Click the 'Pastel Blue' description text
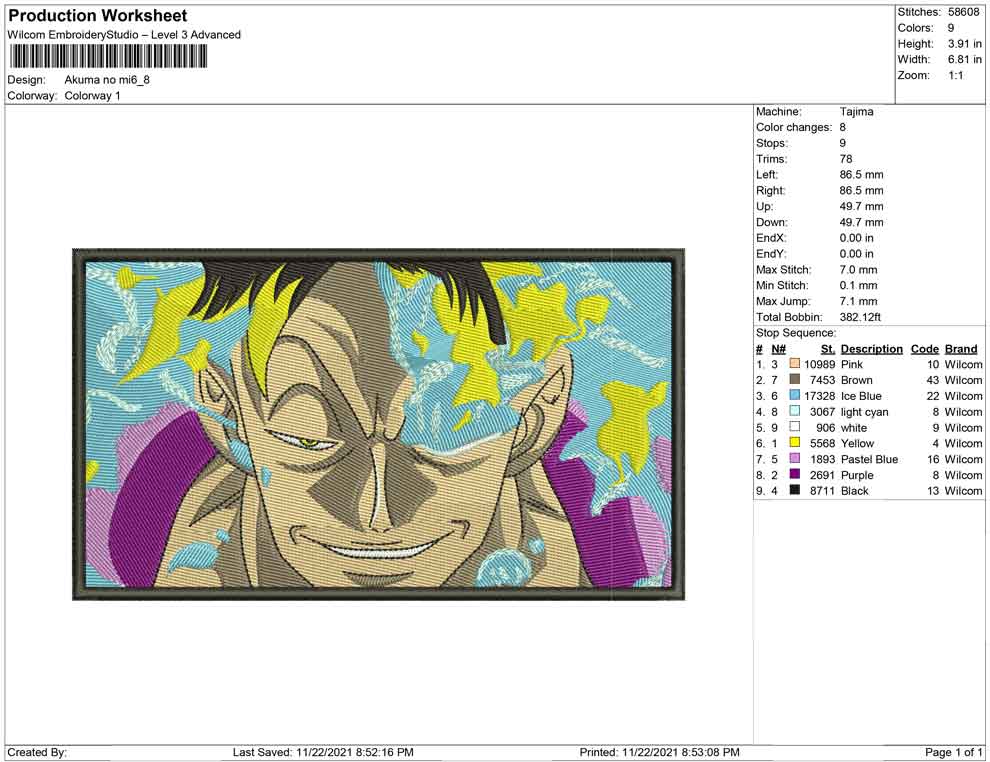 pyautogui.click(x=869, y=459)
